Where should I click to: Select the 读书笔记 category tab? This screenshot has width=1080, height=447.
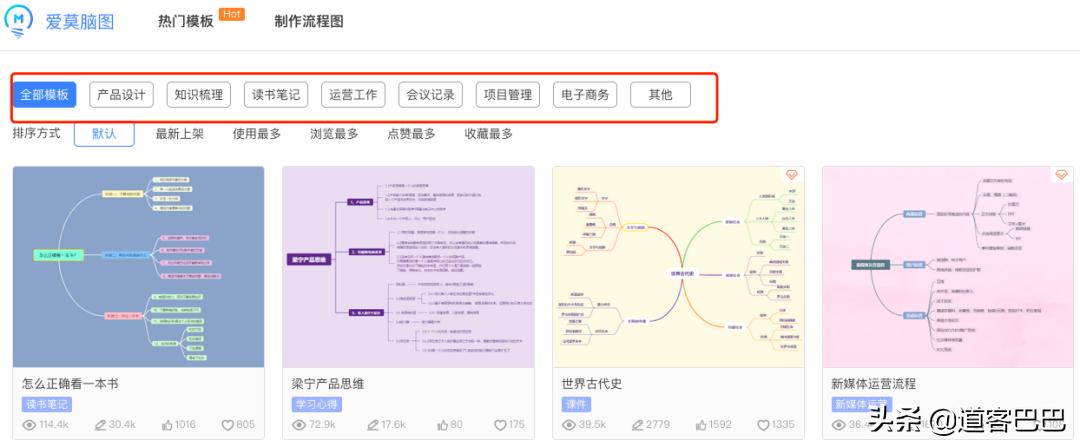(276, 95)
